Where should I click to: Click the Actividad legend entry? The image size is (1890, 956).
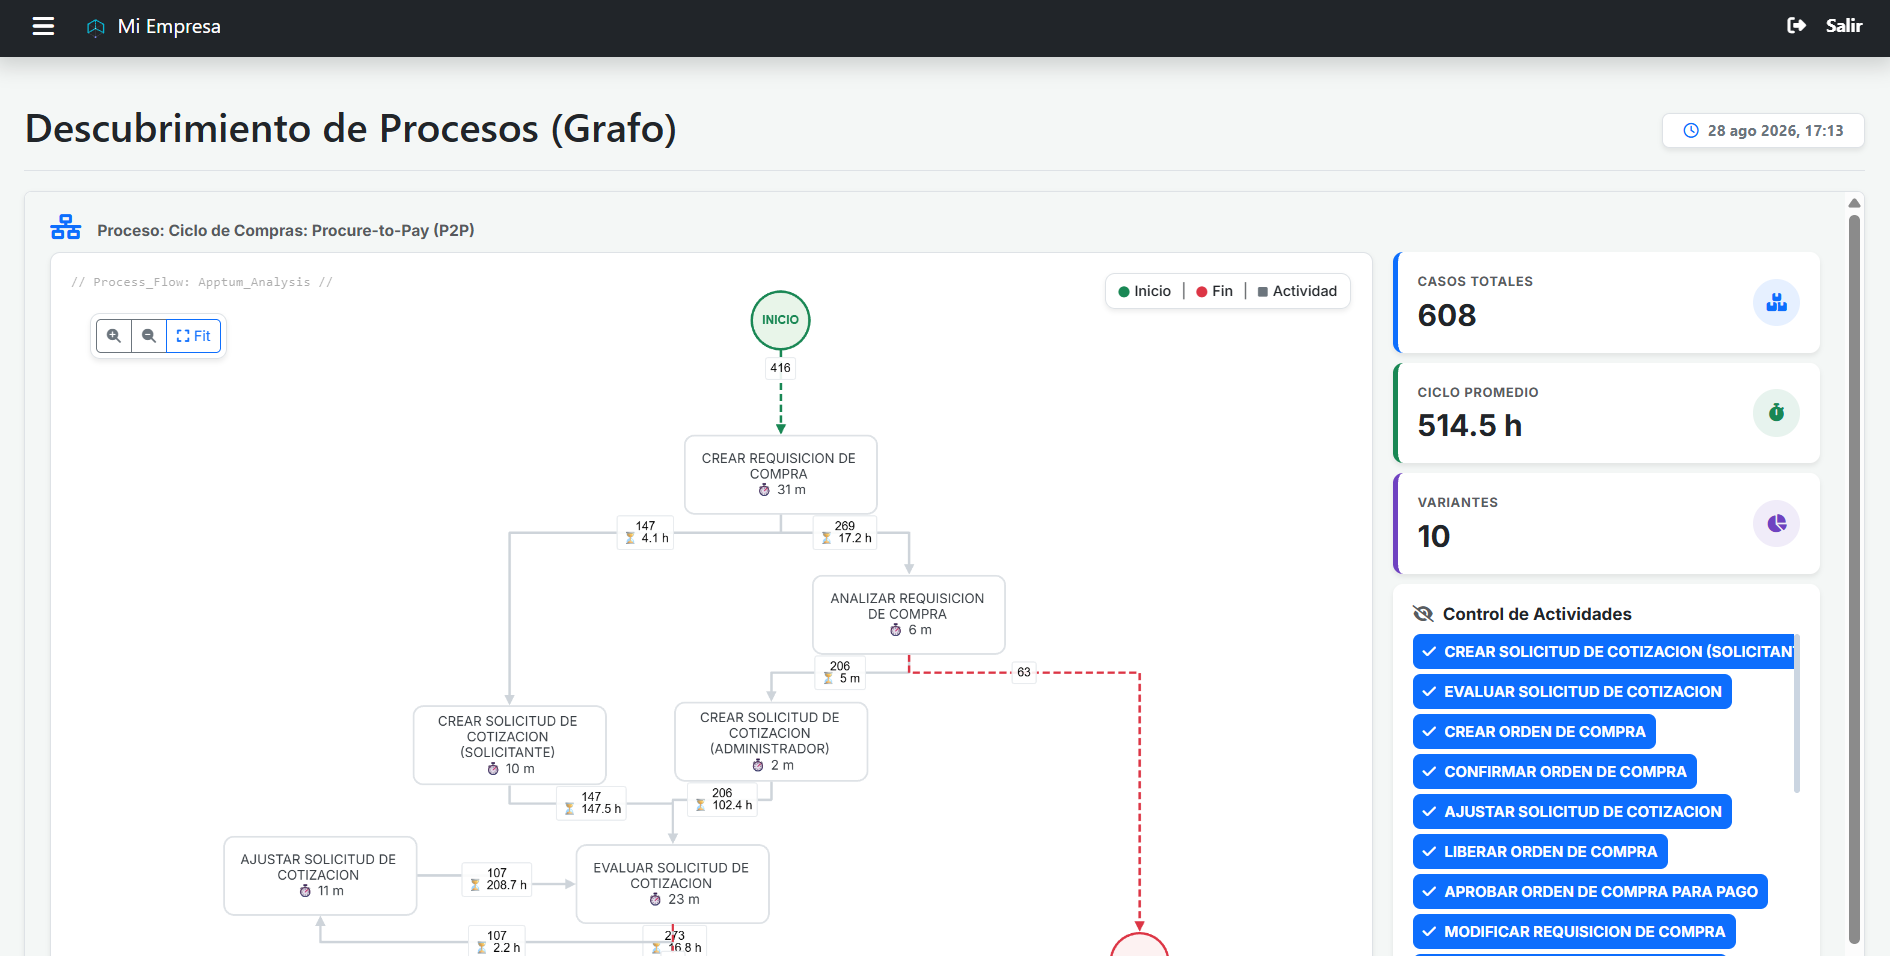[x=1297, y=291]
